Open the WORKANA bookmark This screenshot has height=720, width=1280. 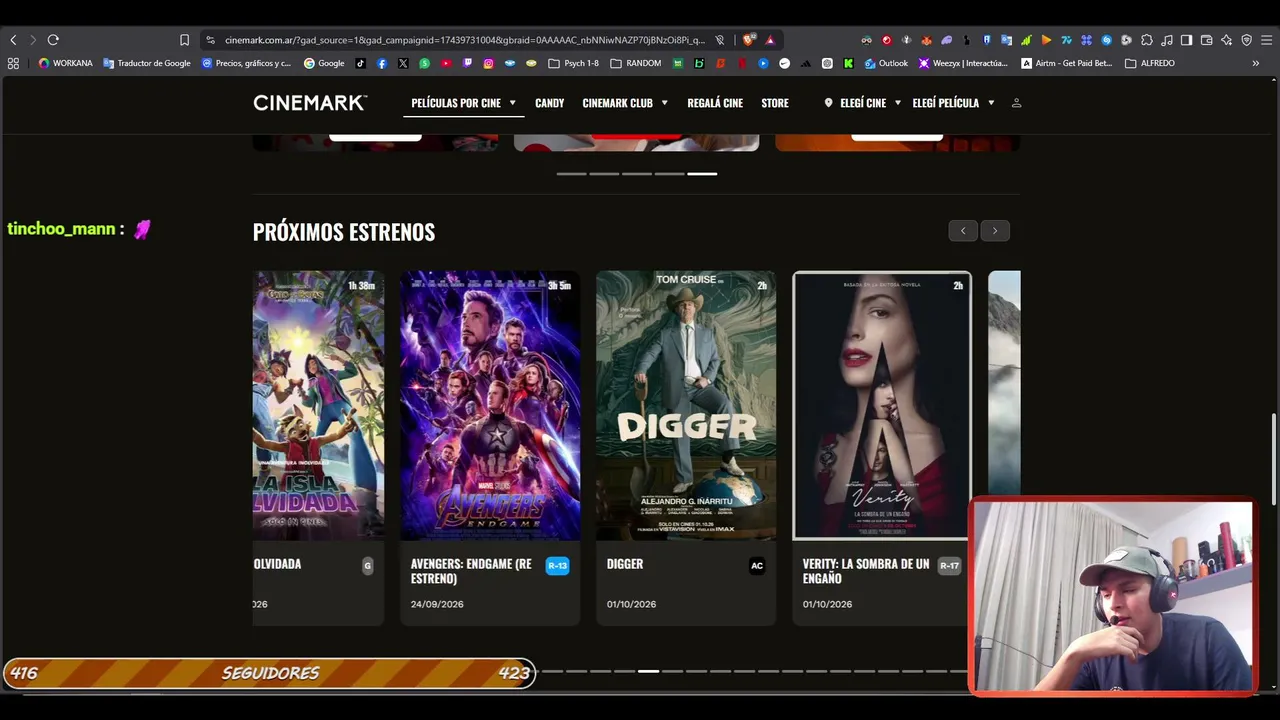point(66,63)
